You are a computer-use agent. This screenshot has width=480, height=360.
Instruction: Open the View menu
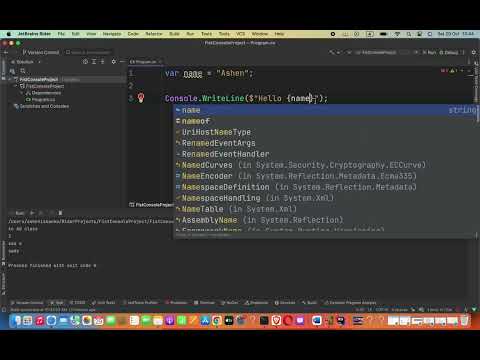point(91,34)
